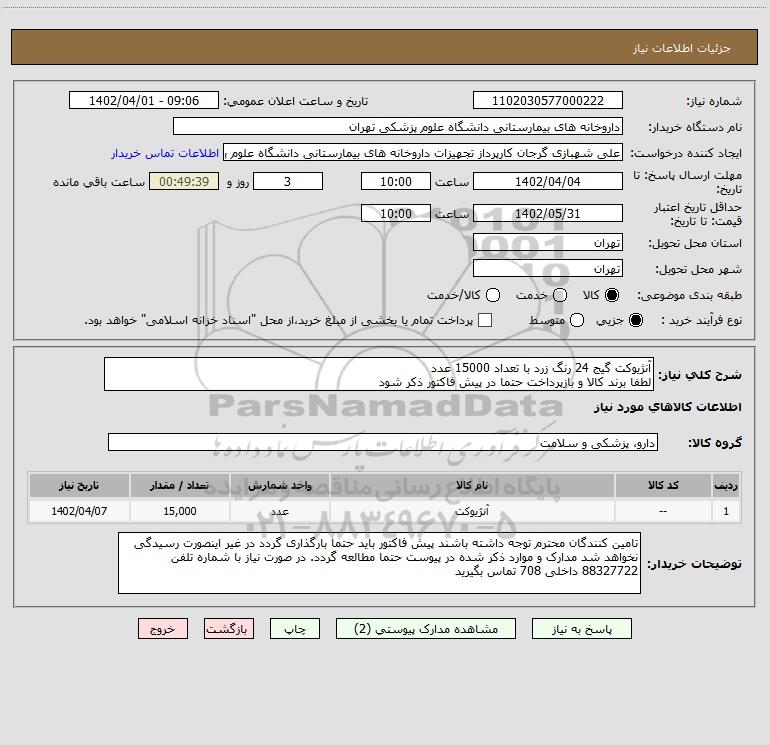
Task: Click the آنژیوکت item name cell
Action: click(472, 511)
